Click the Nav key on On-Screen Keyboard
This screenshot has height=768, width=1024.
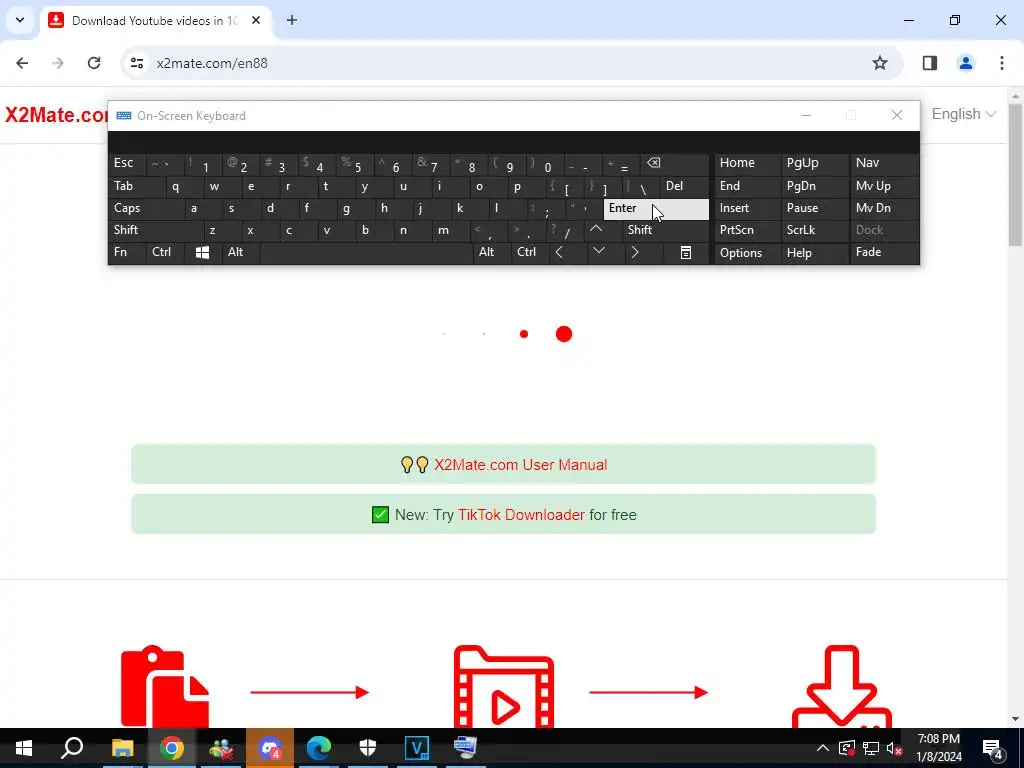pos(884,163)
